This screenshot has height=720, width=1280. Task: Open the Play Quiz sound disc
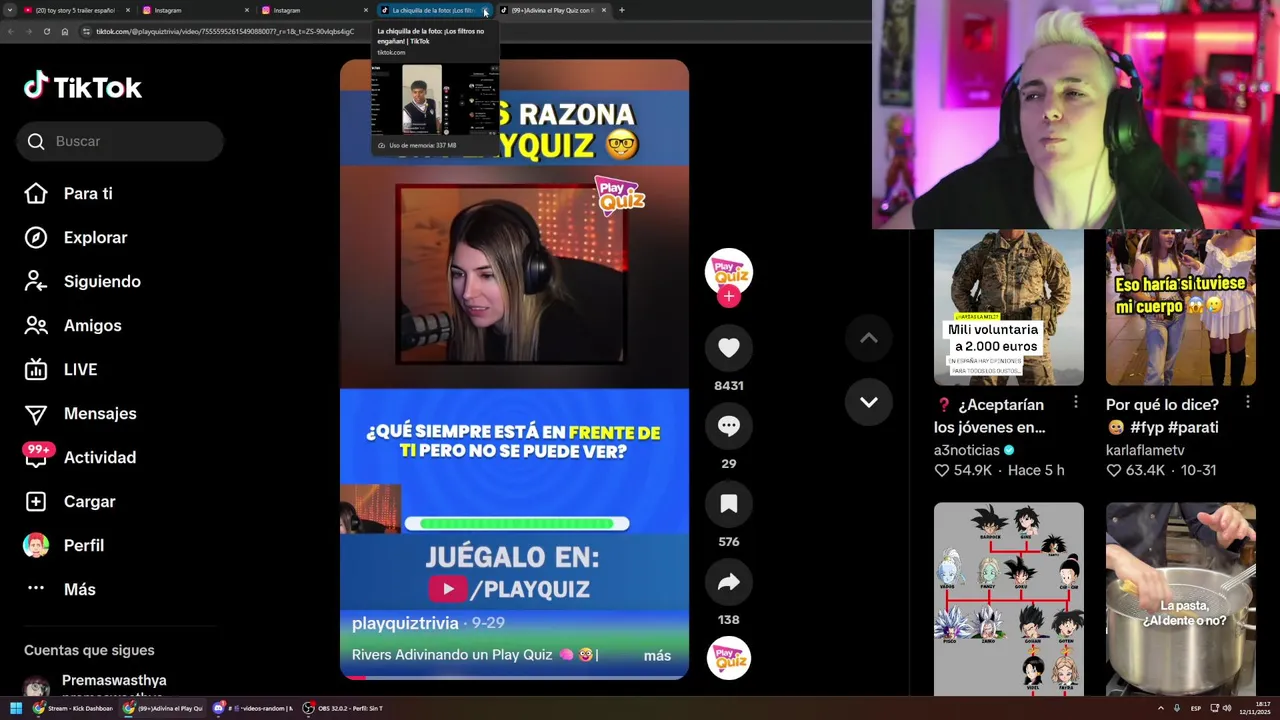pyautogui.click(x=728, y=658)
